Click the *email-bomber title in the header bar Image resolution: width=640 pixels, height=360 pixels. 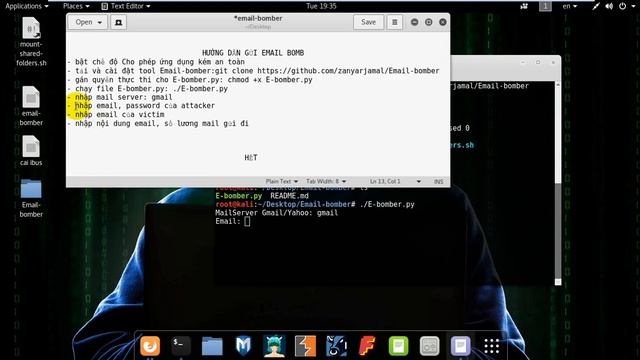[258, 18]
